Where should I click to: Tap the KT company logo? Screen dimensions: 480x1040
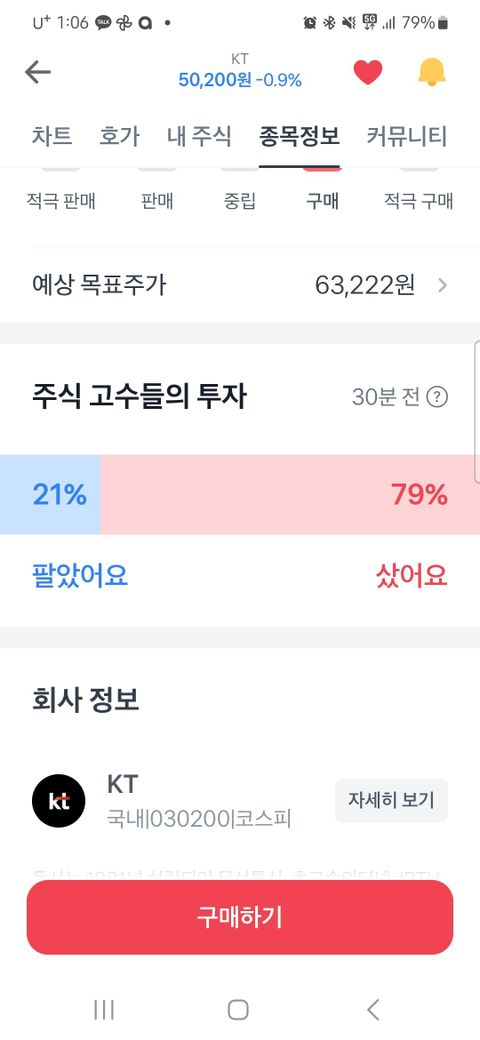[x=58, y=801]
